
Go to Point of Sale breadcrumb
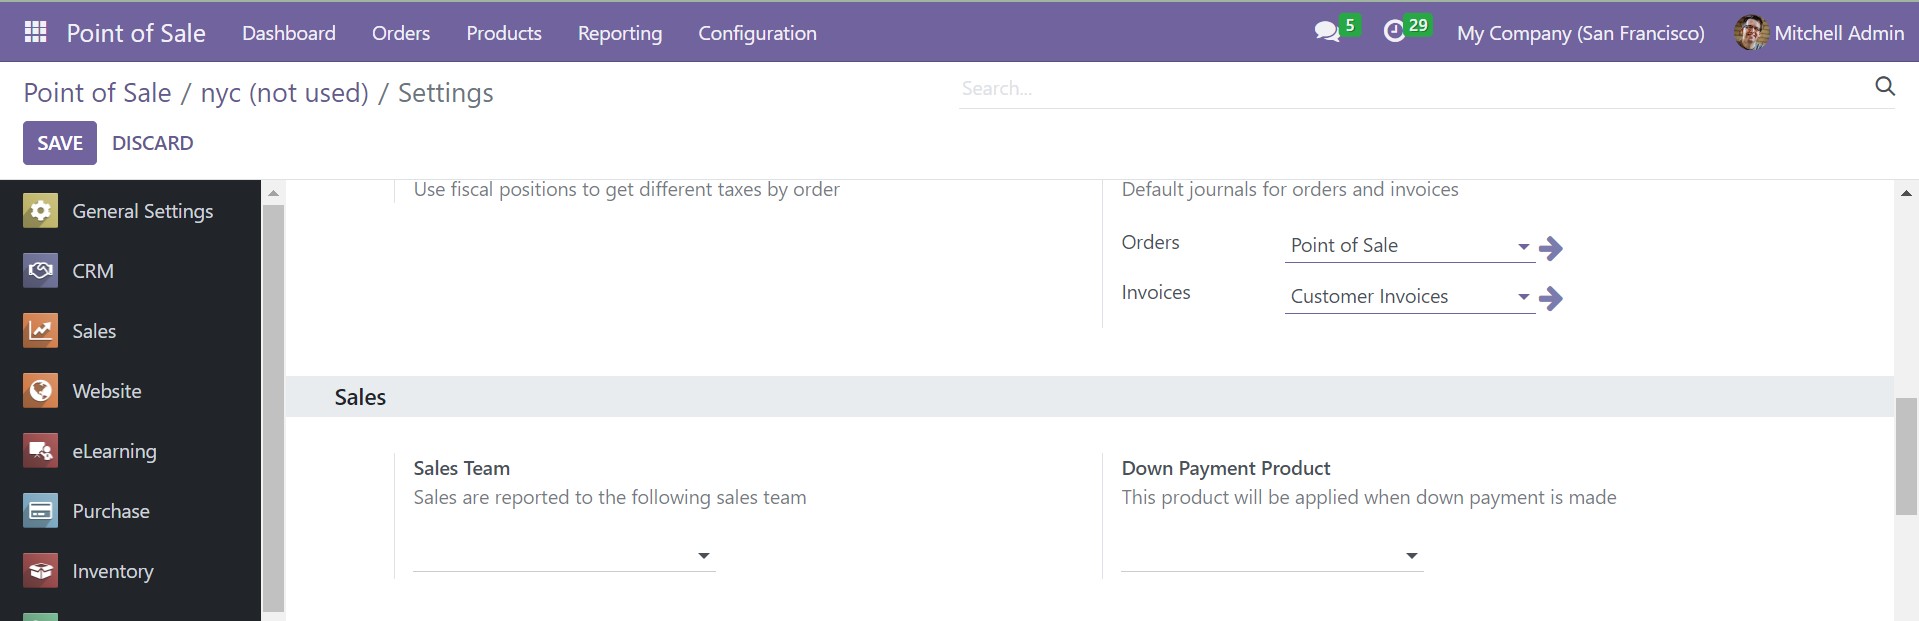[97, 93]
